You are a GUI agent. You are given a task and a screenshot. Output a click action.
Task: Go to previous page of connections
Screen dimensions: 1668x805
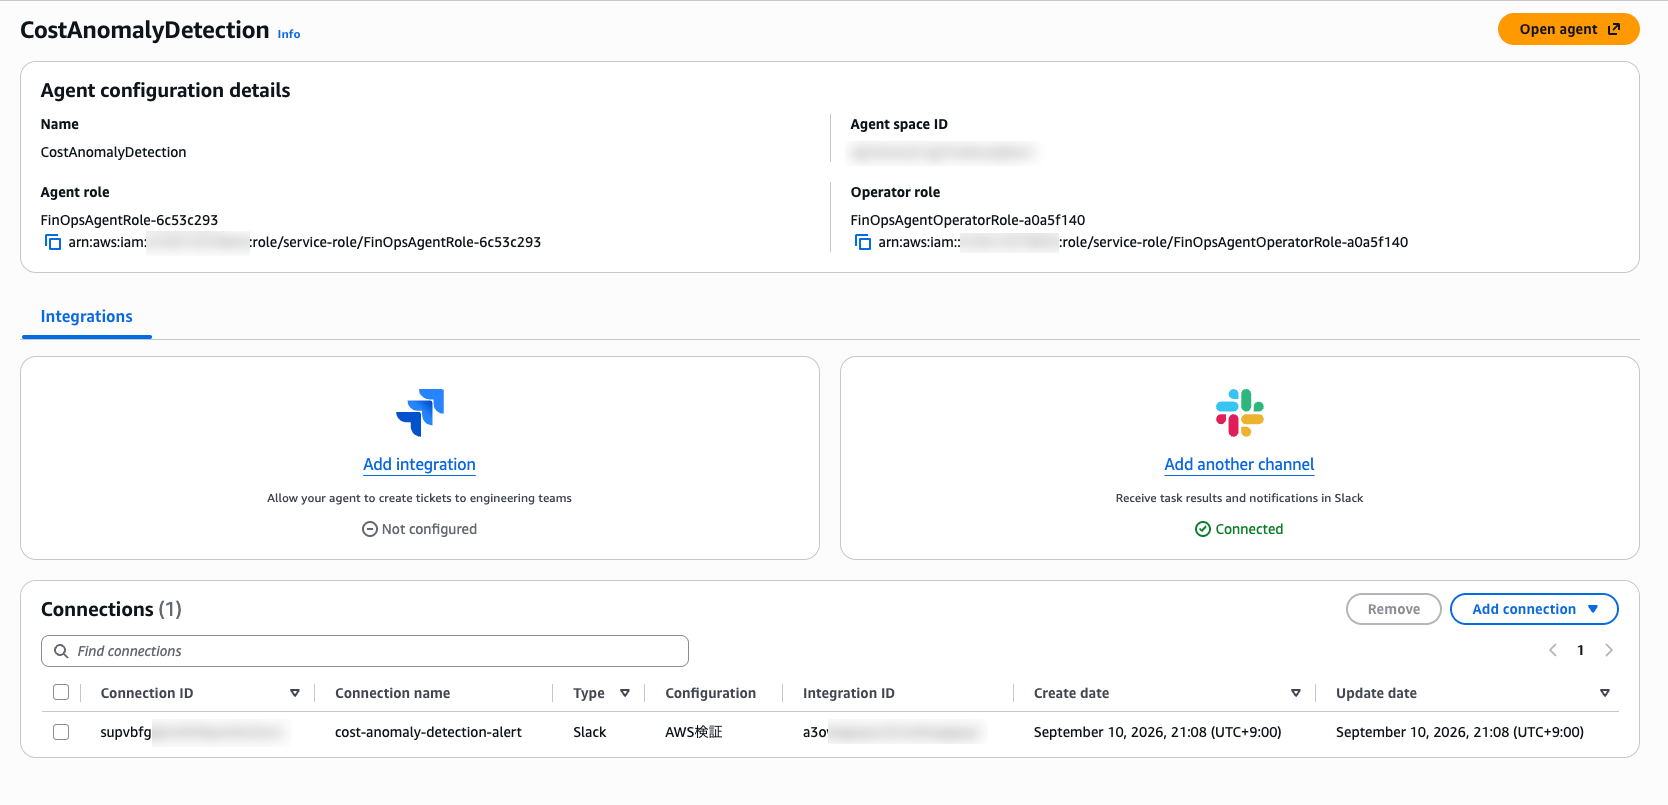pyautogui.click(x=1553, y=650)
